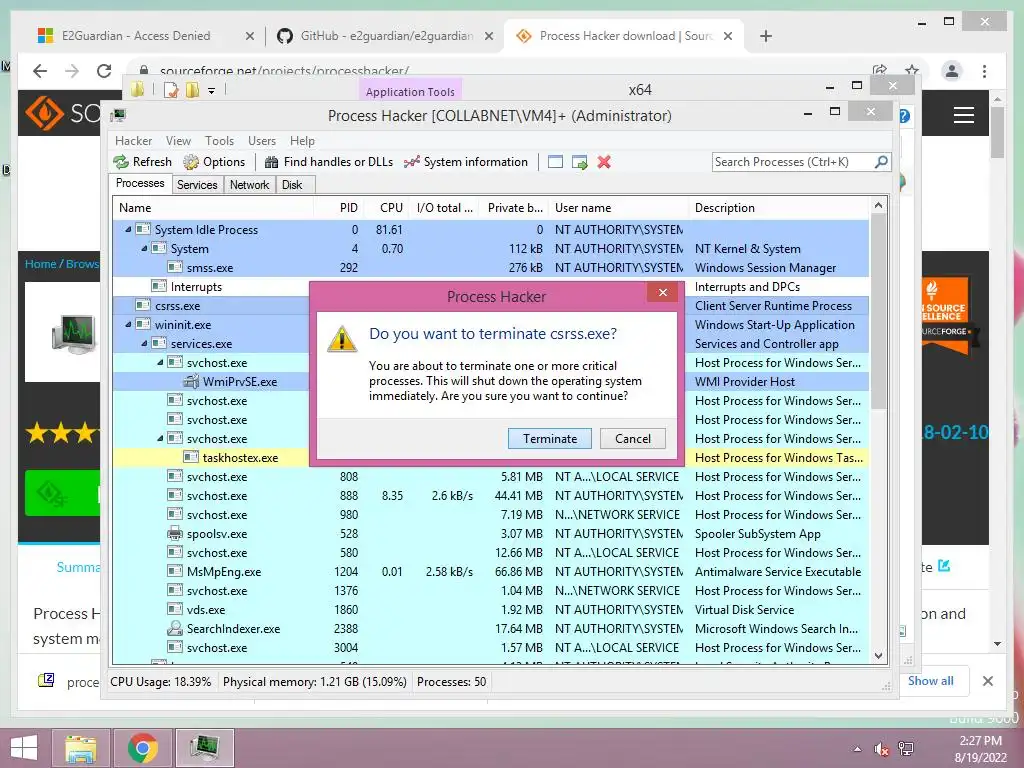Select the taskhostex.exe process

(211, 458)
